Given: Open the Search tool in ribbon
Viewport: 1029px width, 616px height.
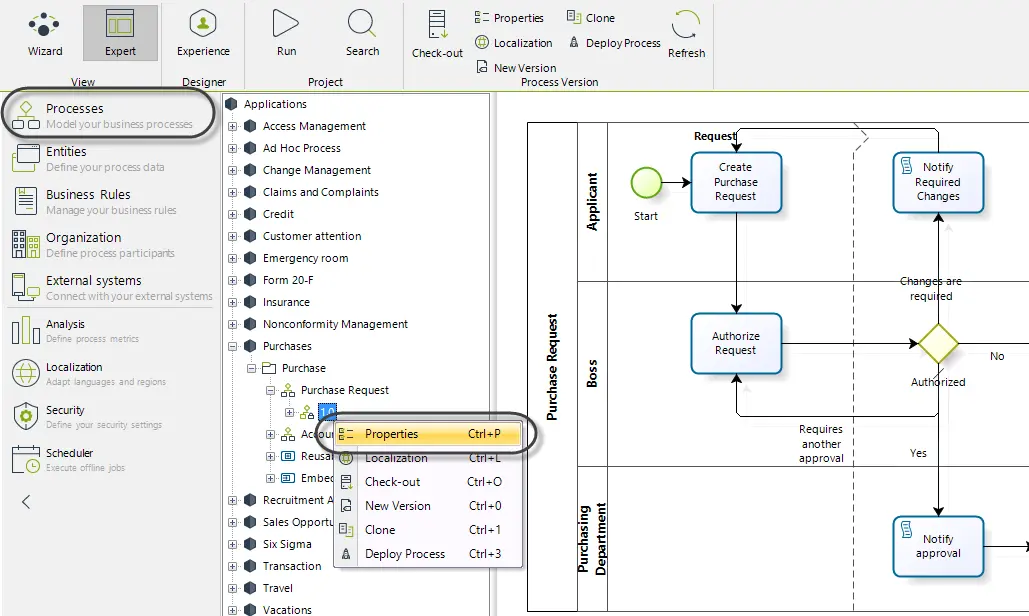Looking at the screenshot, I should coord(362,33).
